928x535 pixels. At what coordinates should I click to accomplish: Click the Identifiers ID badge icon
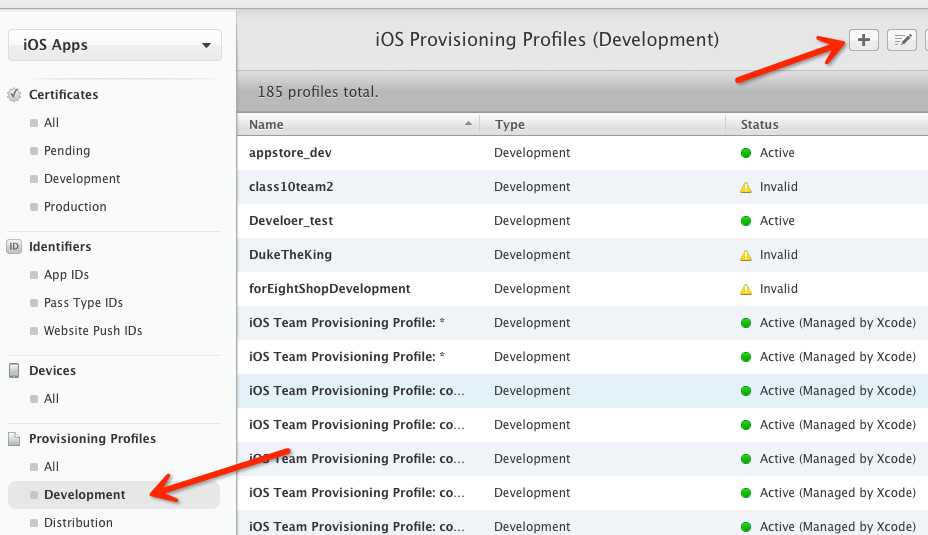14,247
